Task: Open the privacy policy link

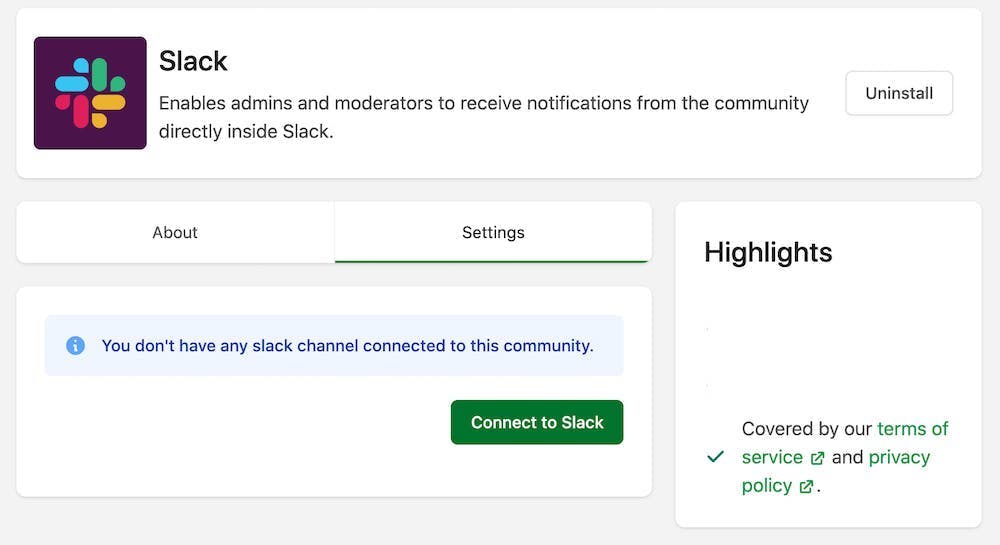Action: coord(898,457)
